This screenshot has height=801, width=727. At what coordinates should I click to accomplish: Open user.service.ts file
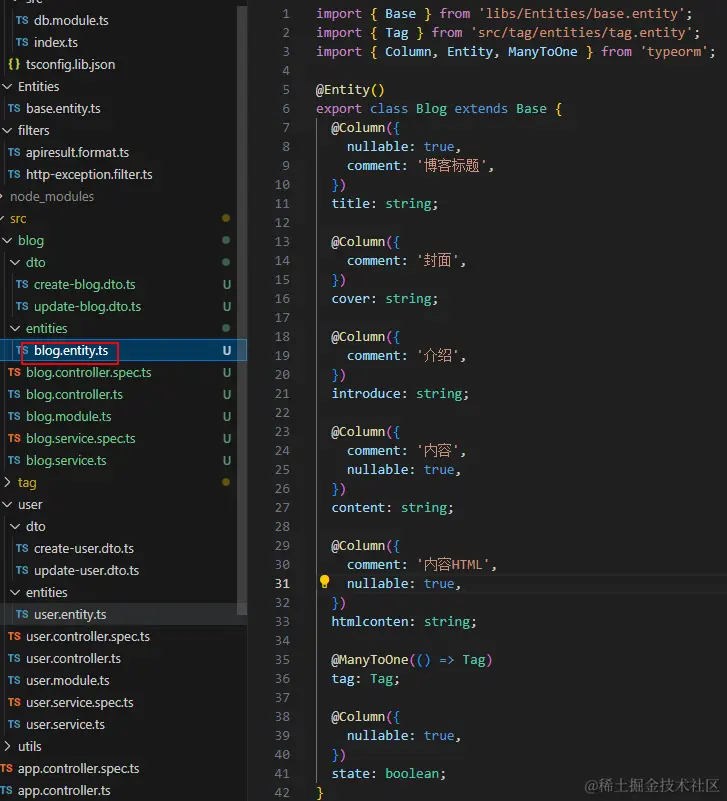65,724
